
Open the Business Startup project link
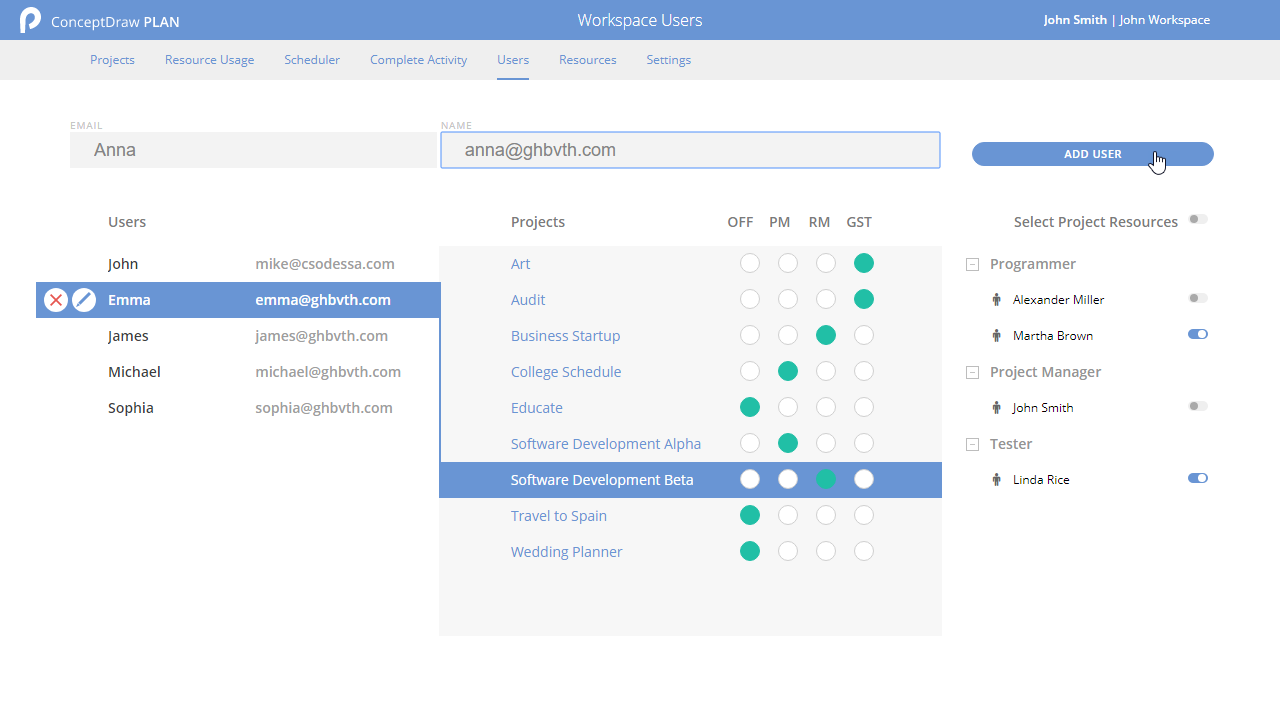coord(565,336)
